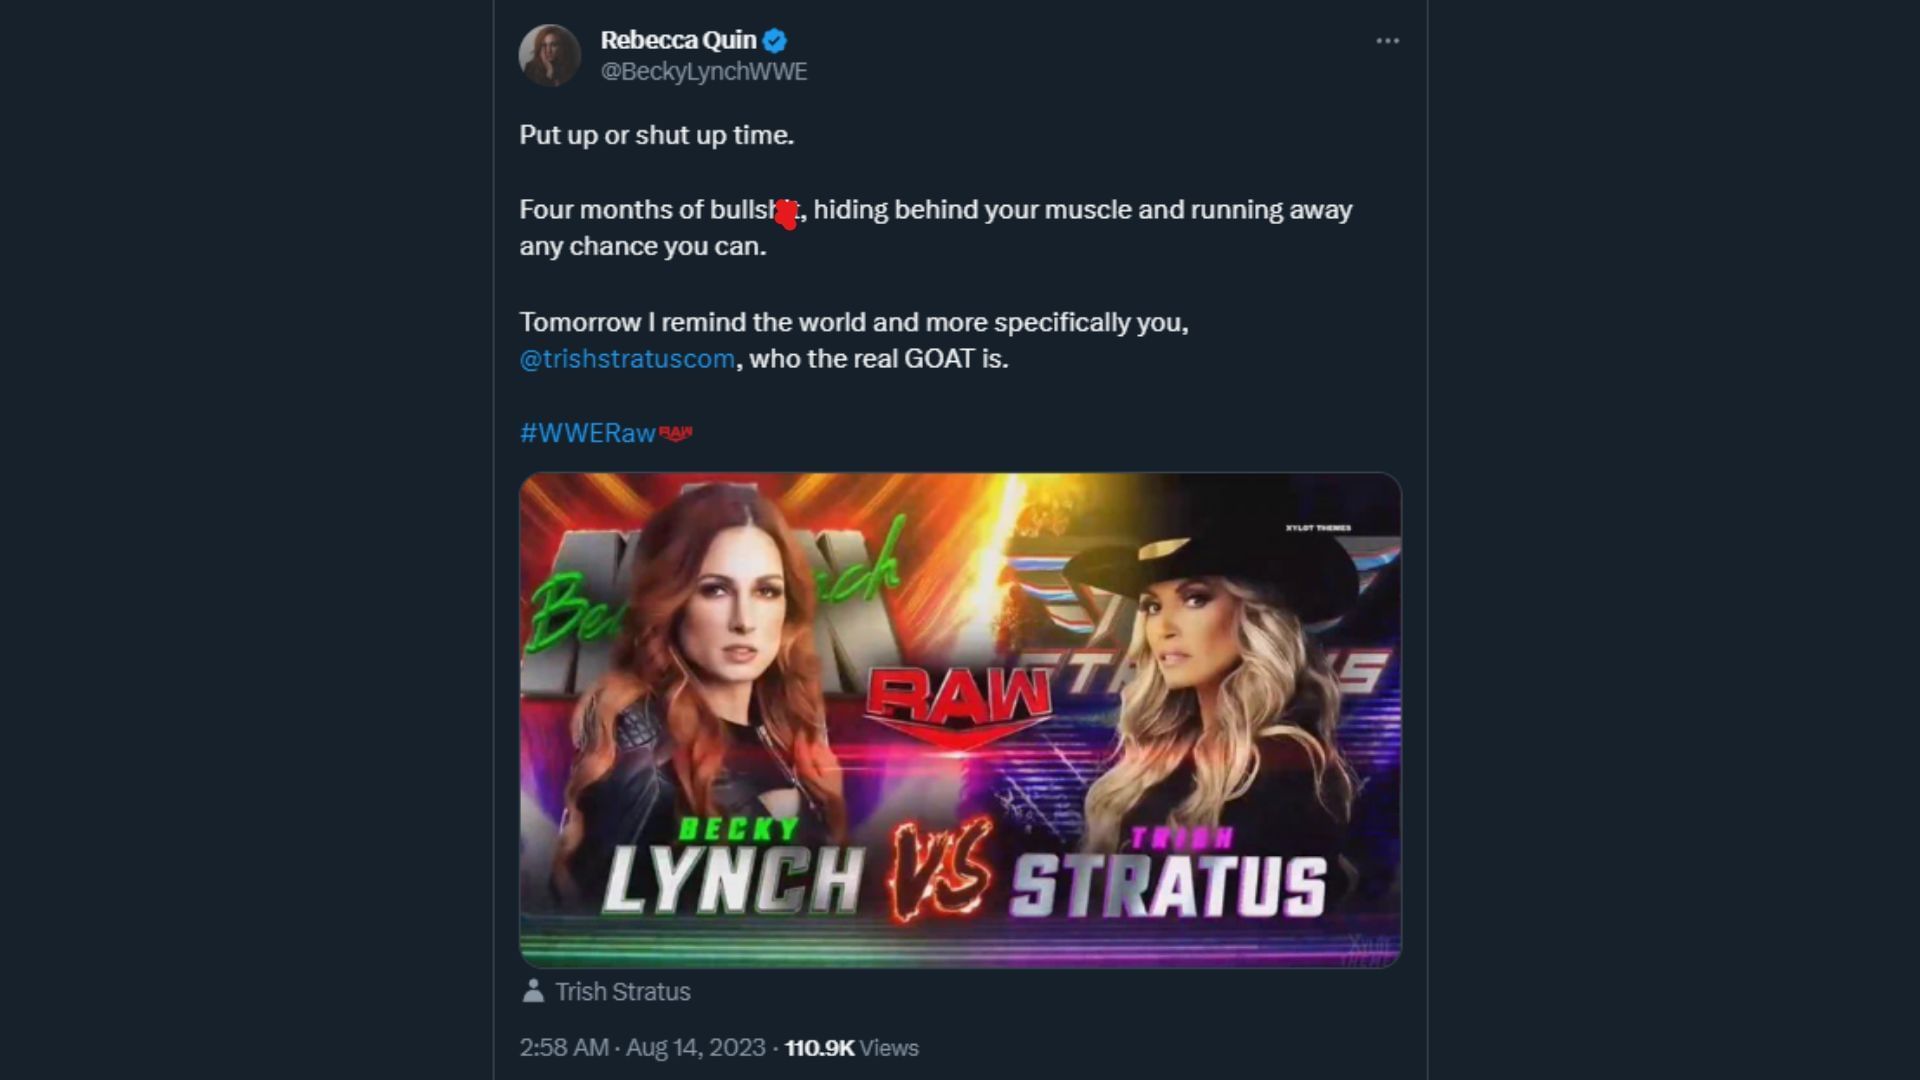Click the red scribble over the censored word

(787, 213)
